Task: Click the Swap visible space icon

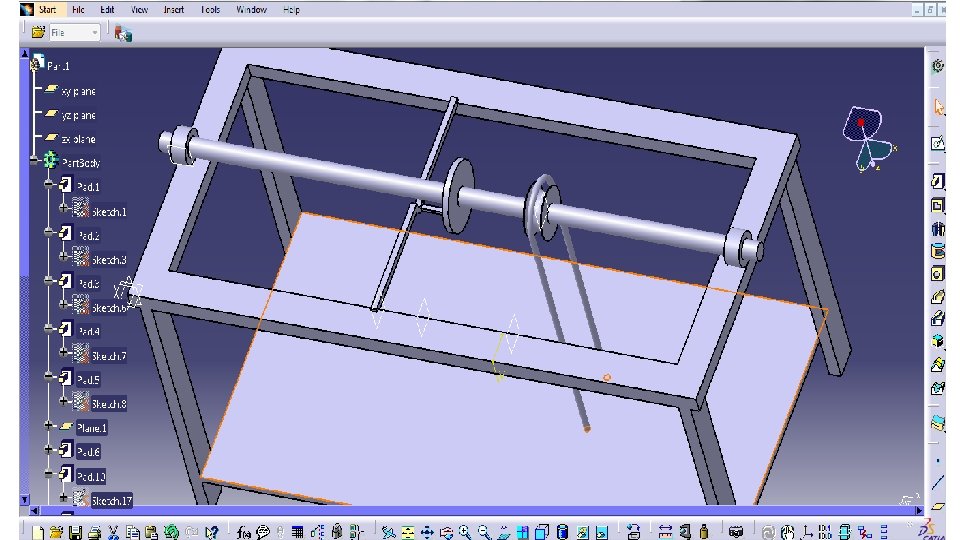Action: point(602,533)
